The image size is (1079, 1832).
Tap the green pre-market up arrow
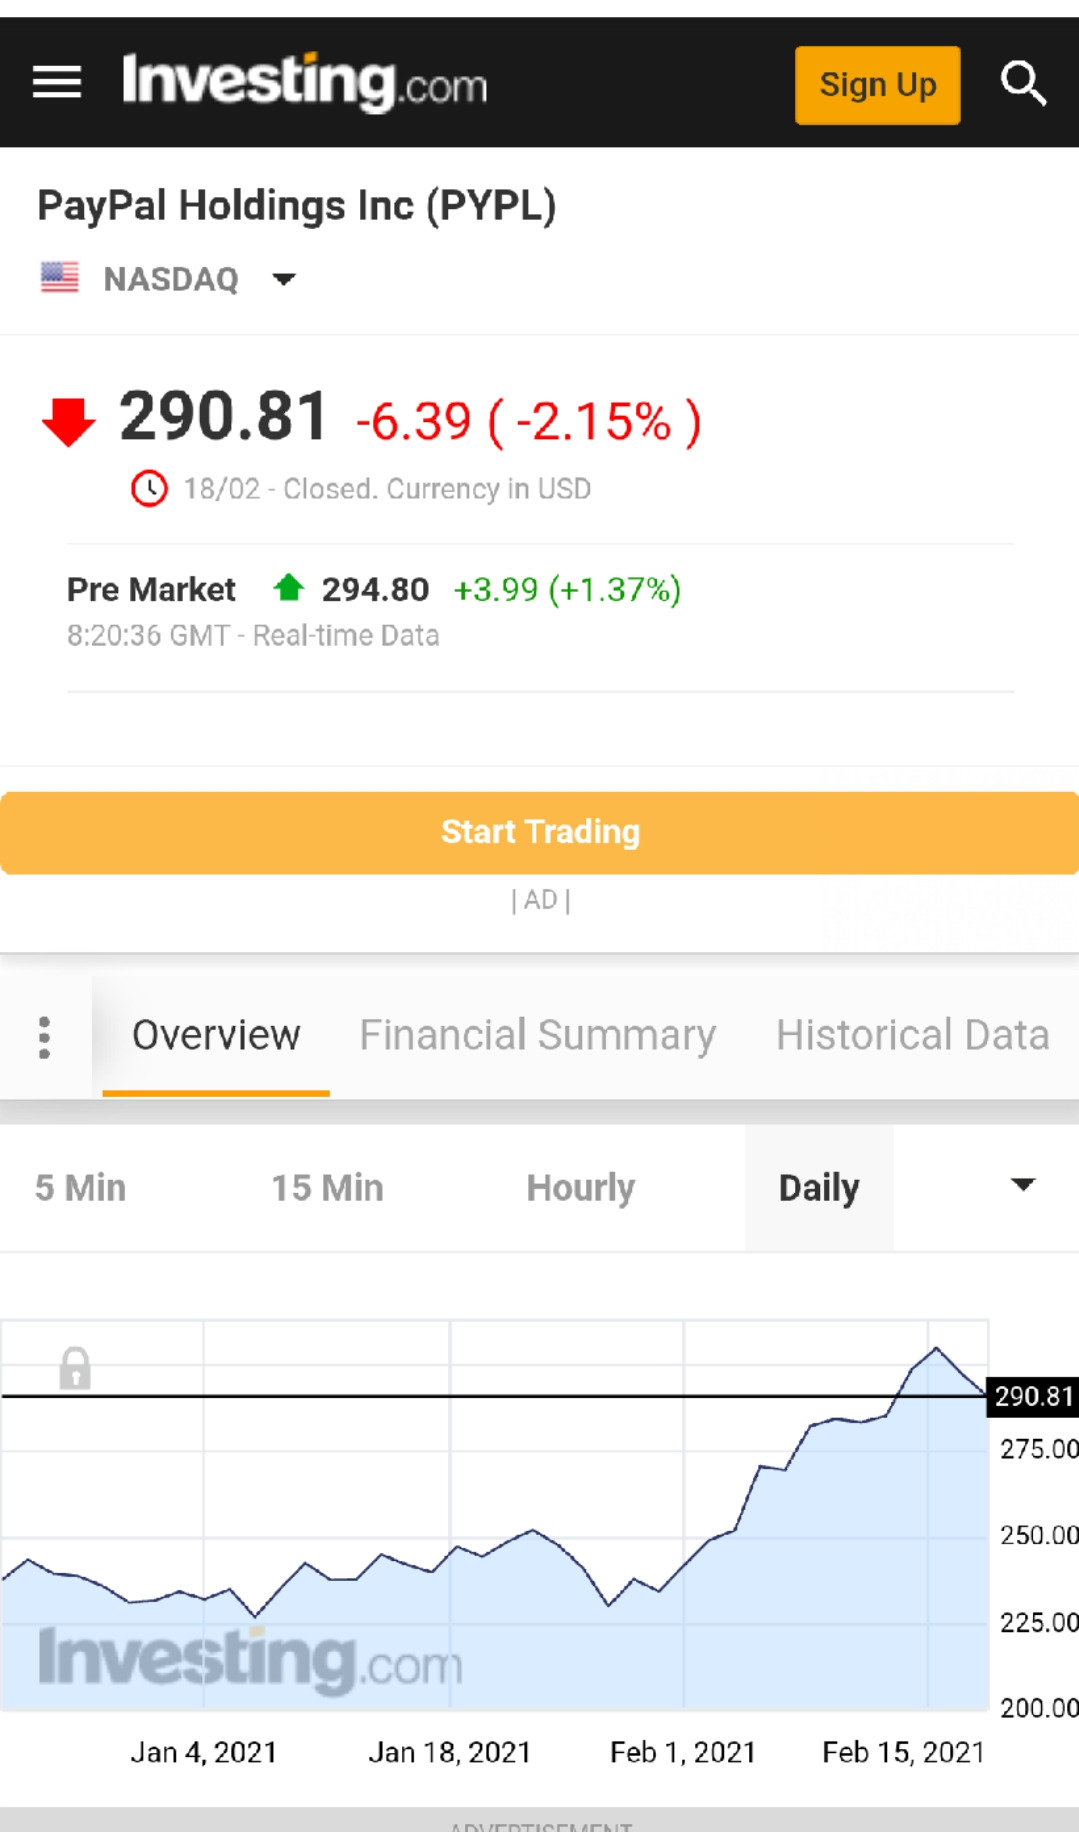tap(288, 587)
